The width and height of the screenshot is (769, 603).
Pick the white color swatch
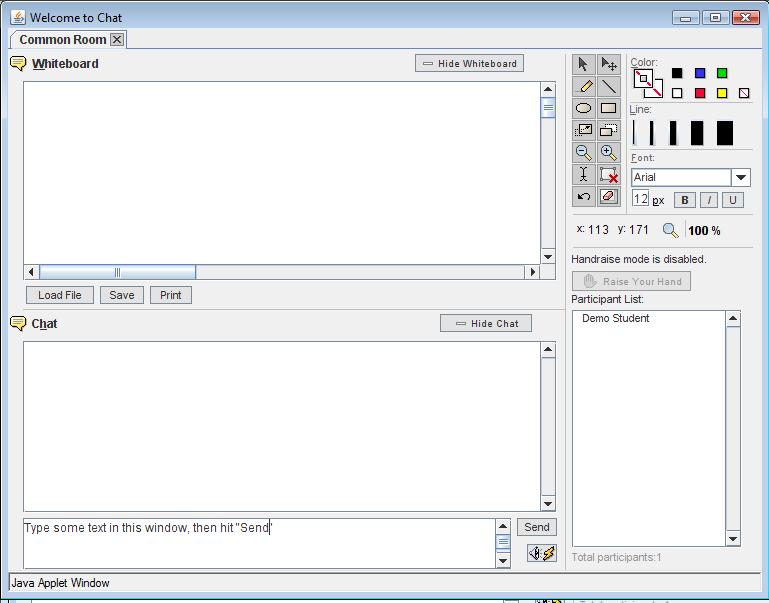tap(677, 93)
